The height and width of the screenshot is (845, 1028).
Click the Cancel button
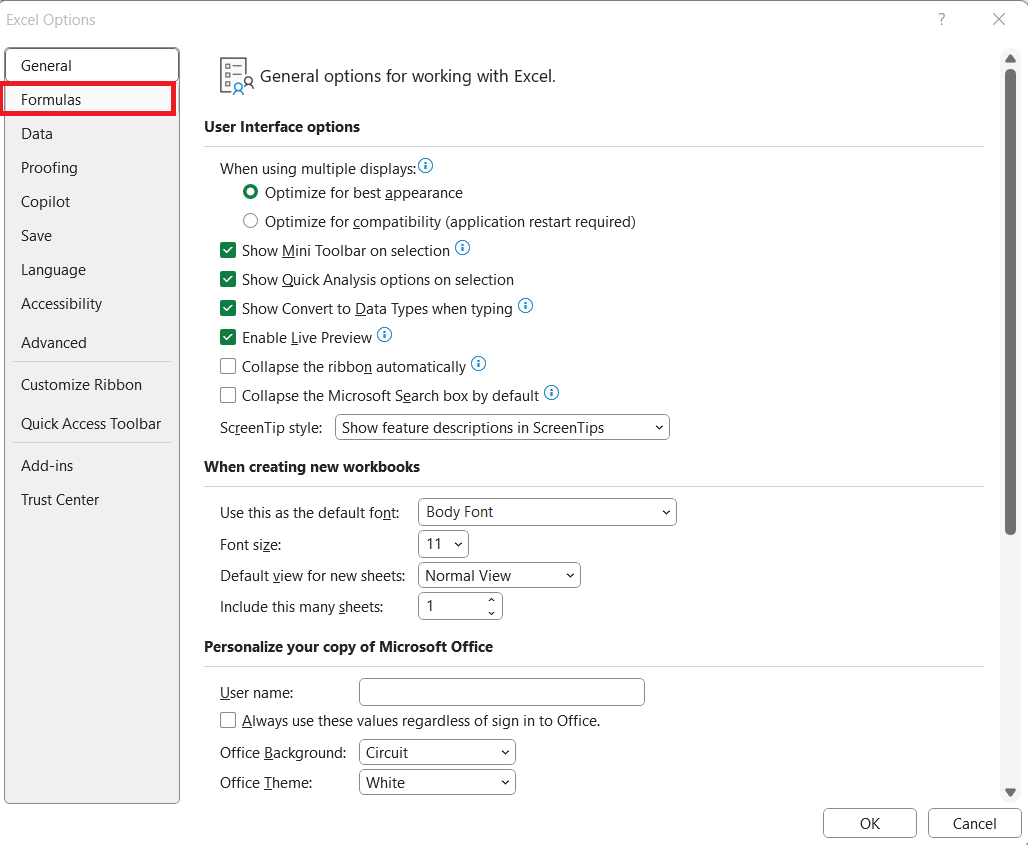click(974, 823)
